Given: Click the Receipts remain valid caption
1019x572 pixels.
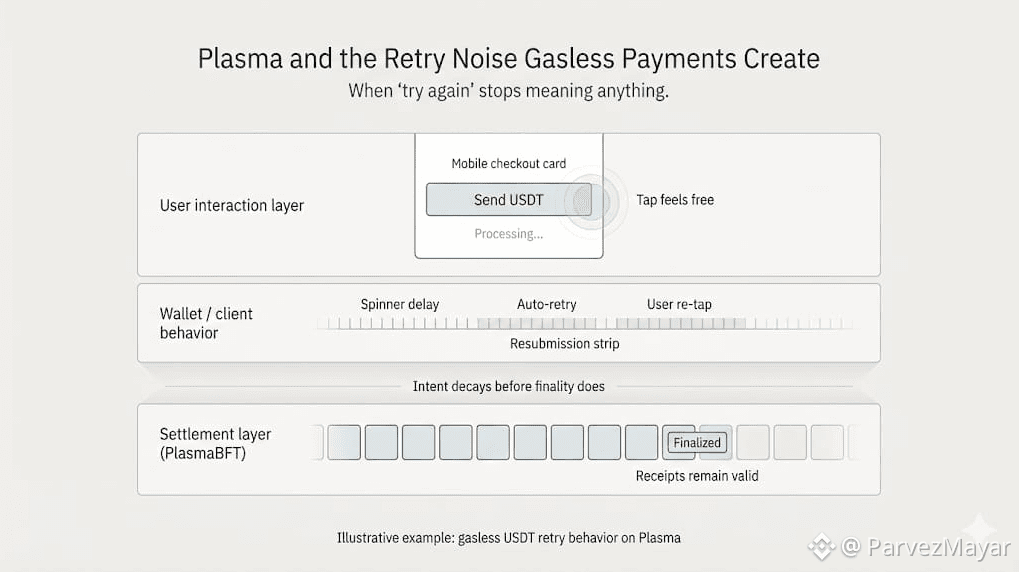Looking at the screenshot, I should [697, 476].
